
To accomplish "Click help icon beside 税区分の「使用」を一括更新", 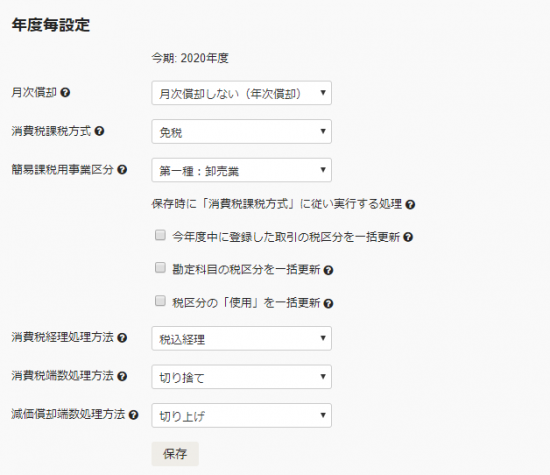I will [x=328, y=303].
